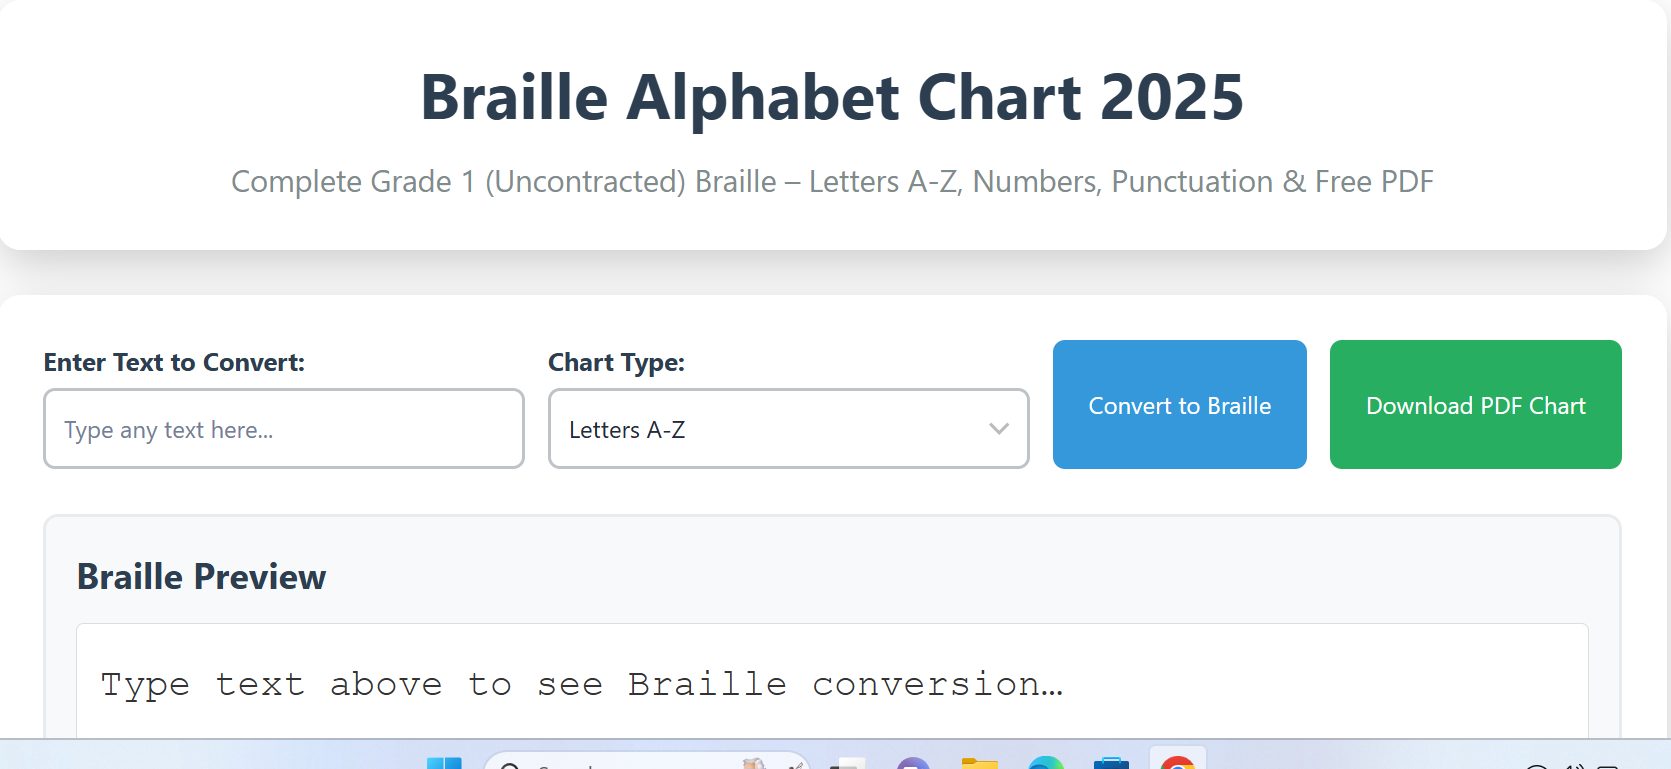Image resolution: width=1671 pixels, height=769 pixels.
Task: Download the PDF chart
Action: 1475,405
